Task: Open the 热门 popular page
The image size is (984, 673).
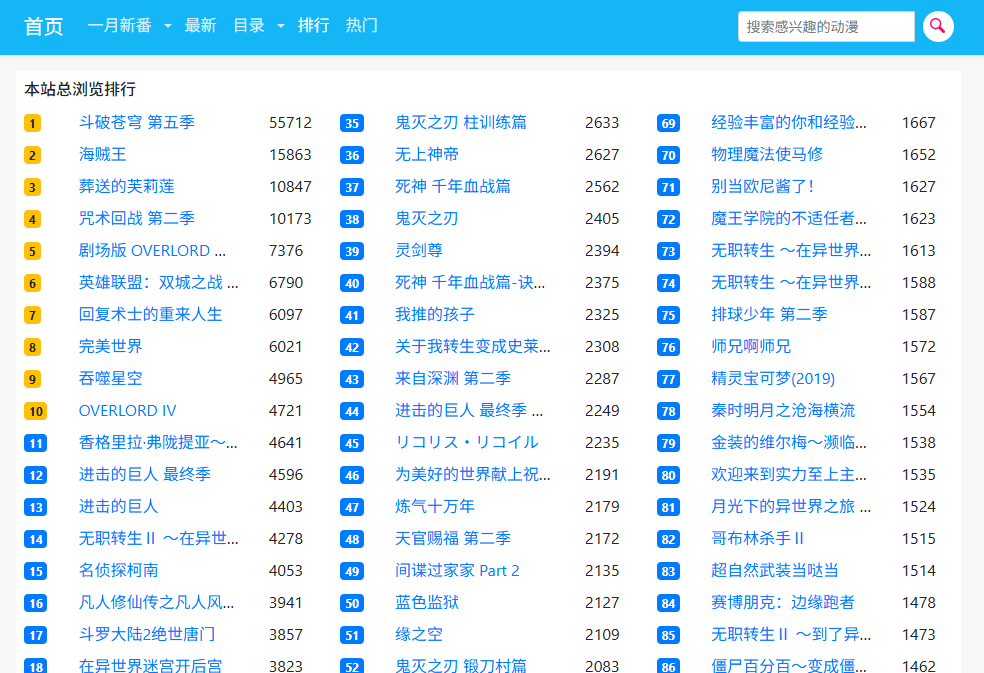Action: [361, 26]
